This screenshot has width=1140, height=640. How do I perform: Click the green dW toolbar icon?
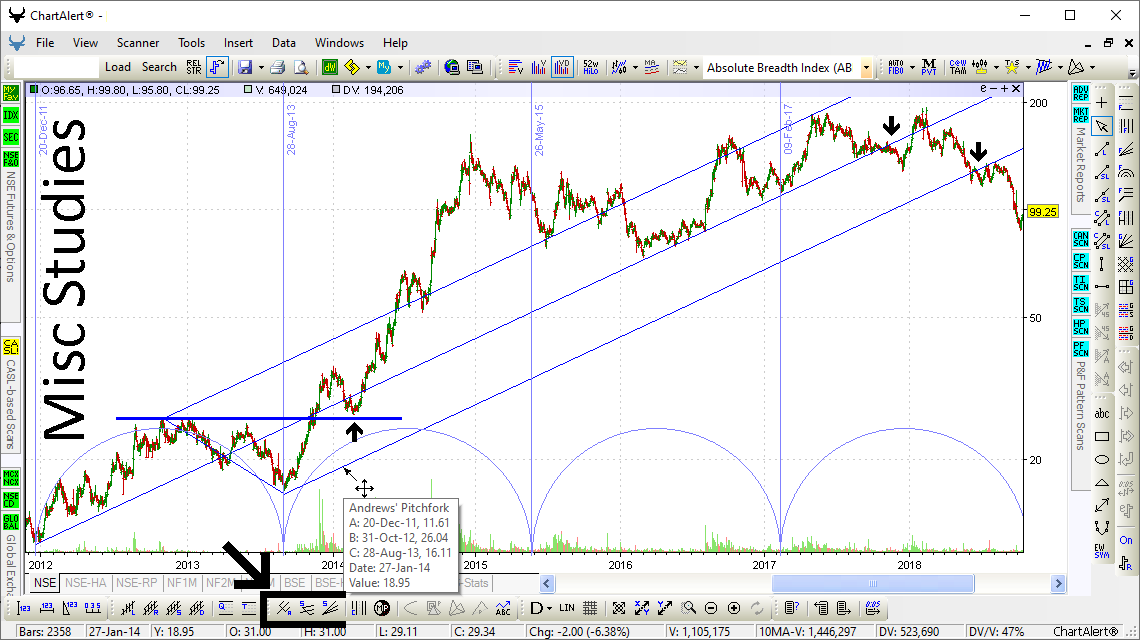(x=330, y=67)
